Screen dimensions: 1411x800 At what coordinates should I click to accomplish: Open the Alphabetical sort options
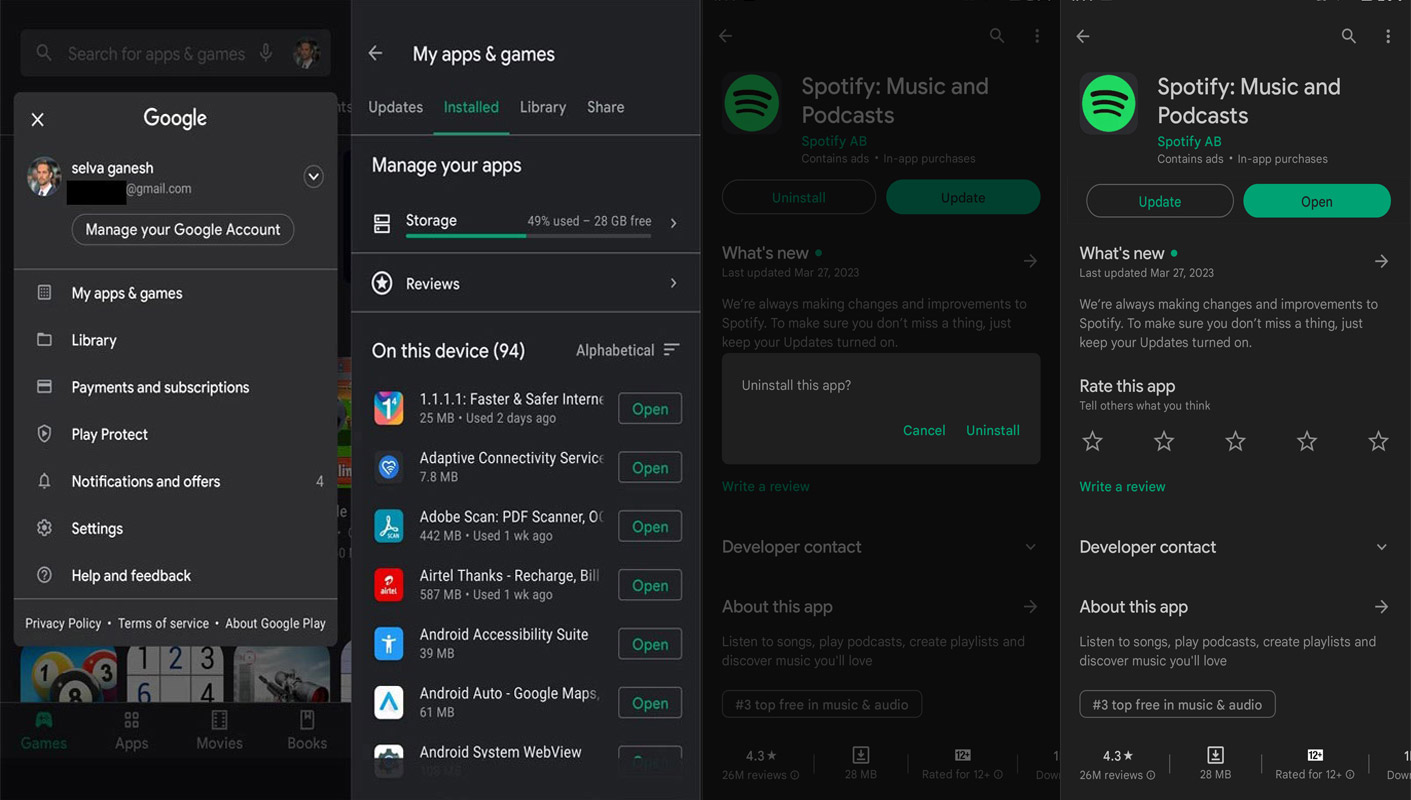coord(628,350)
